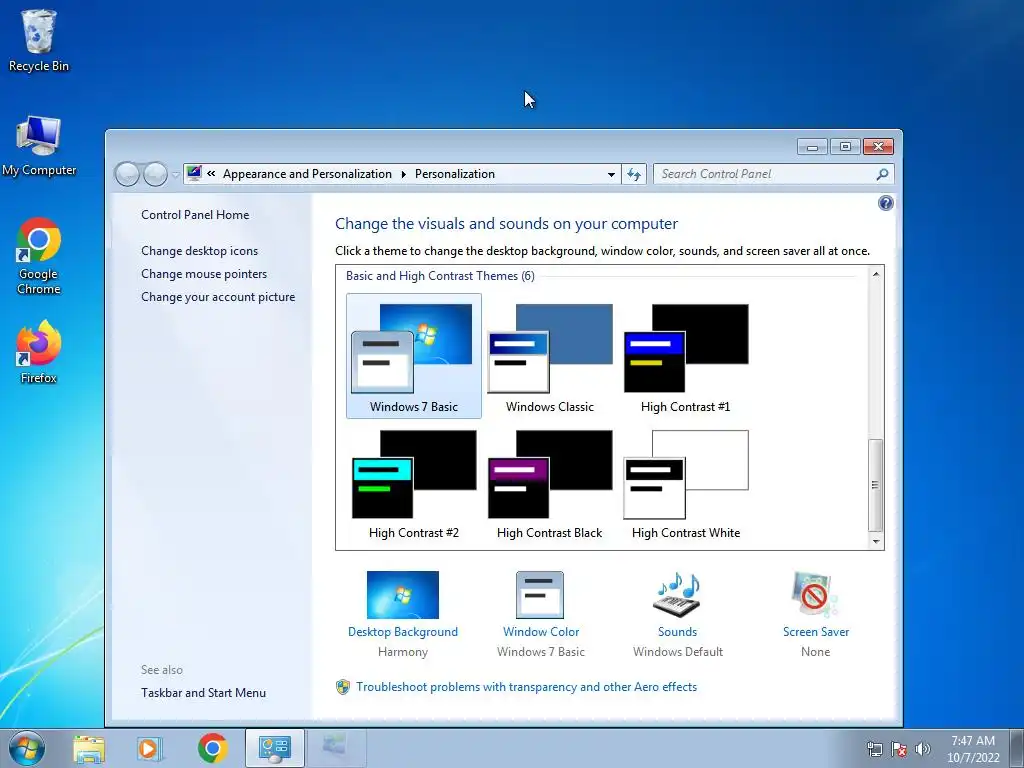Click the Screen Saver icon
Image resolution: width=1024 pixels, height=768 pixels.
(x=815, y=595)
